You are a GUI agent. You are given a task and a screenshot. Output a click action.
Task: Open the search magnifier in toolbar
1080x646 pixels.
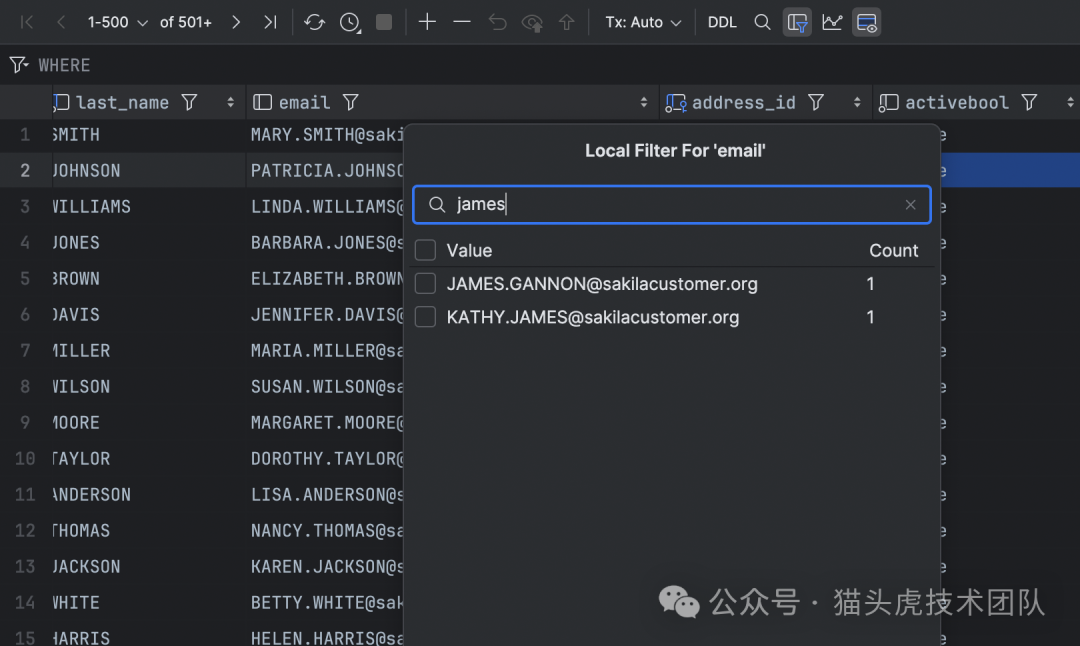click(x=762, y=22)
